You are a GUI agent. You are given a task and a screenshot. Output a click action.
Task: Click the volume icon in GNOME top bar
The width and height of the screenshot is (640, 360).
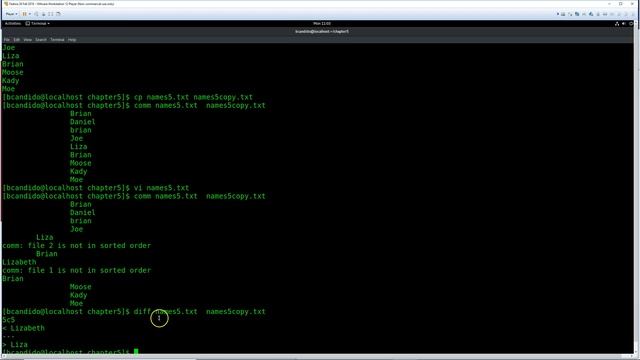coord(624,24)
